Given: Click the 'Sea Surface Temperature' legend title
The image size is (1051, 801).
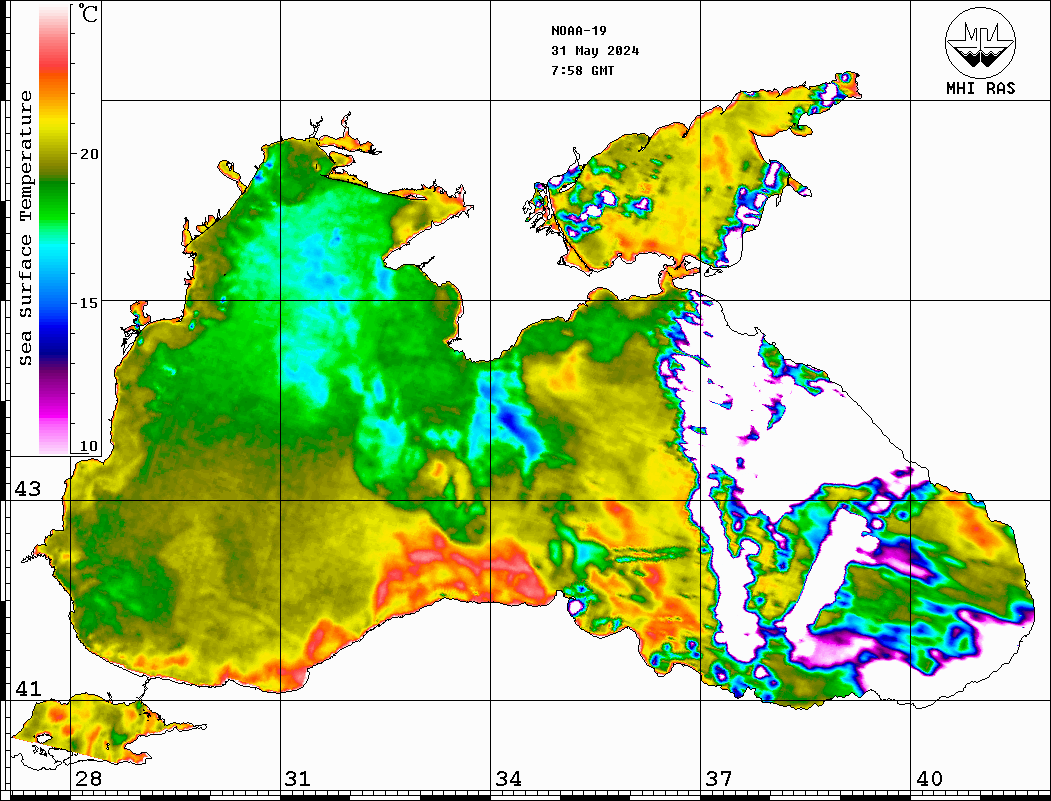Looking at the screenshot, I should pyautogui.click(x=26, y=228).
